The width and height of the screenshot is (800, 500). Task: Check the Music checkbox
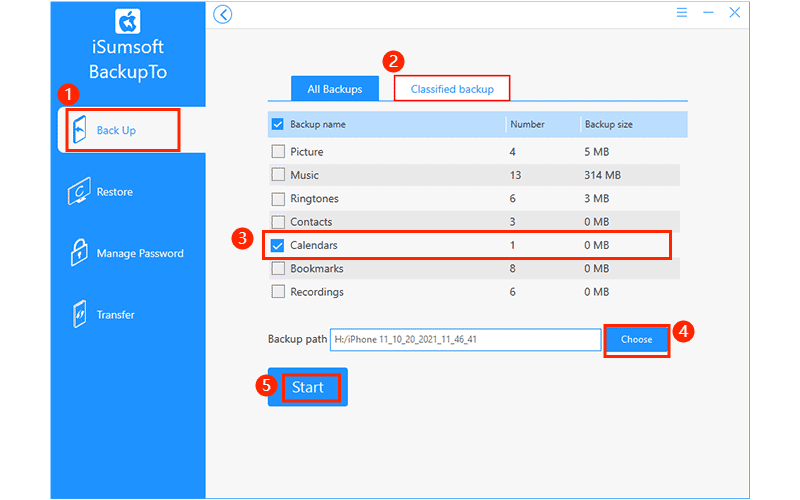click(278, 175)
